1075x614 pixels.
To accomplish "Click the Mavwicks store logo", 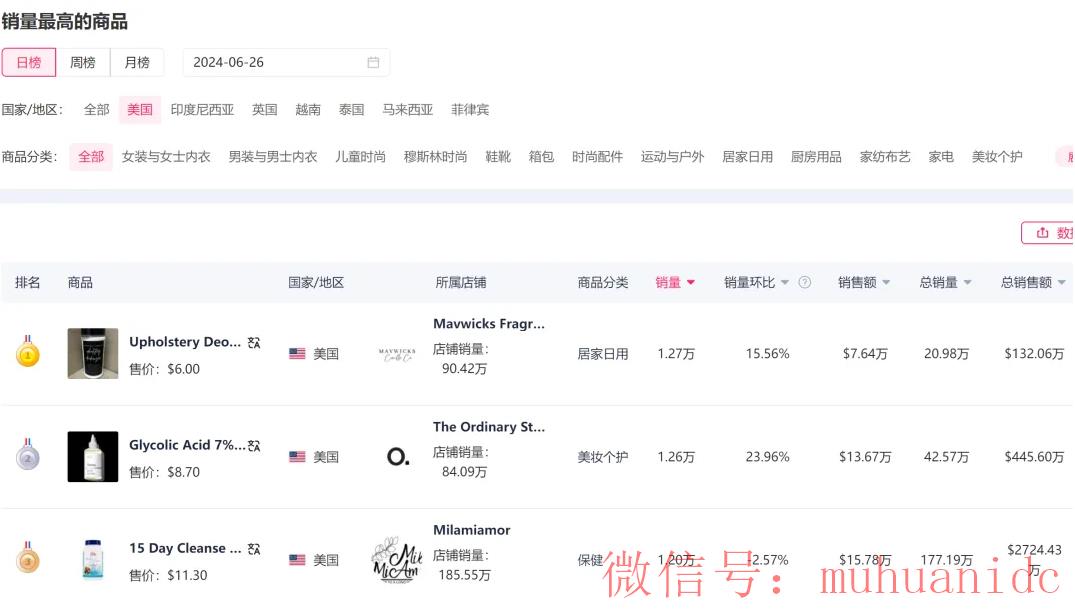I will pos(397,354).
